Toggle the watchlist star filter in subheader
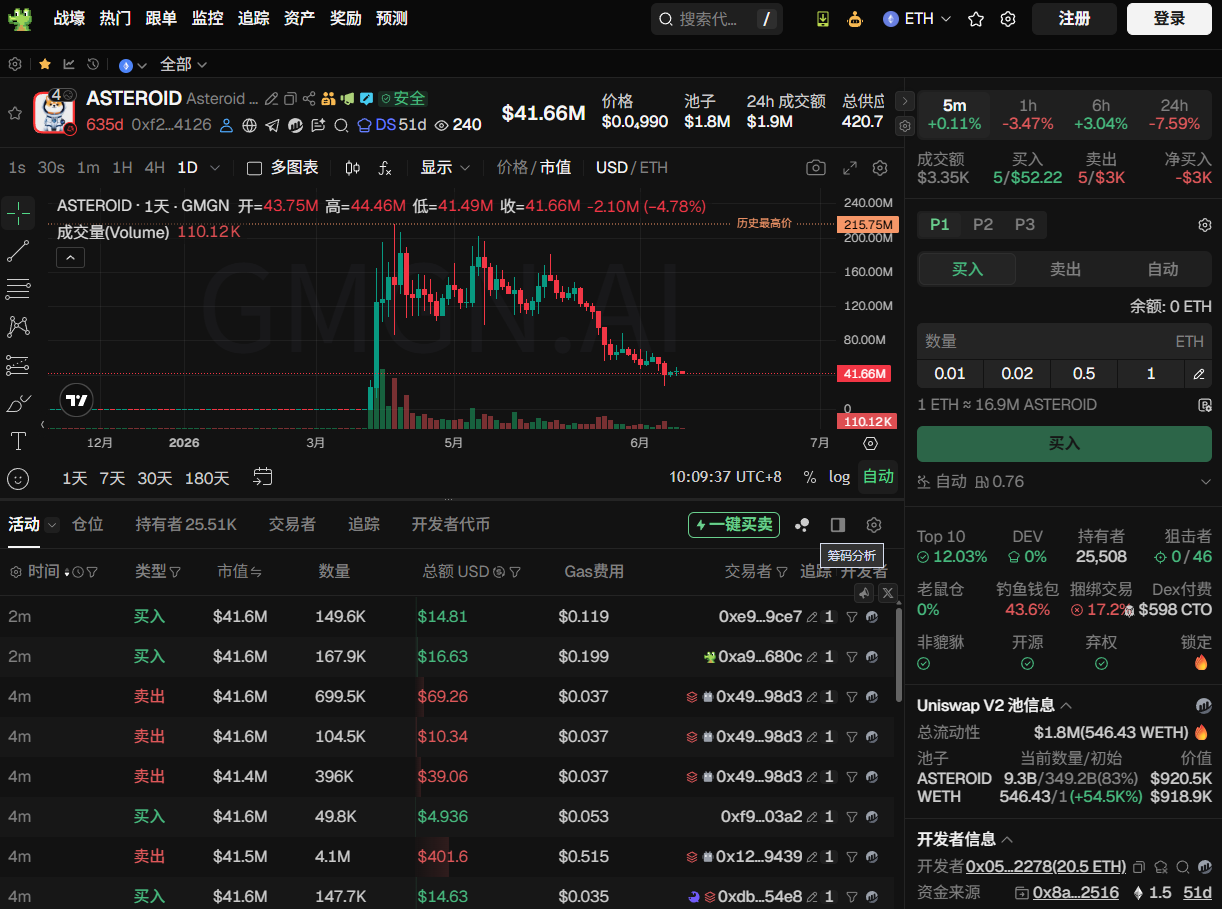 coord(45,64)
